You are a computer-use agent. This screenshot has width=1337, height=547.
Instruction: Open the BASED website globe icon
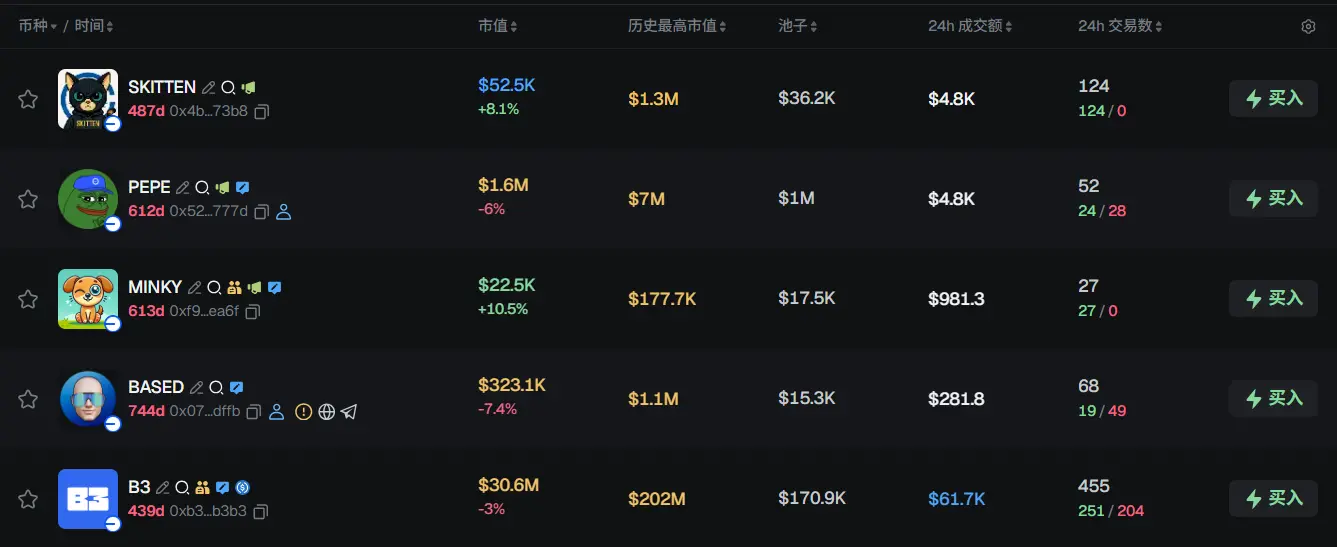[x=326, y=412]
